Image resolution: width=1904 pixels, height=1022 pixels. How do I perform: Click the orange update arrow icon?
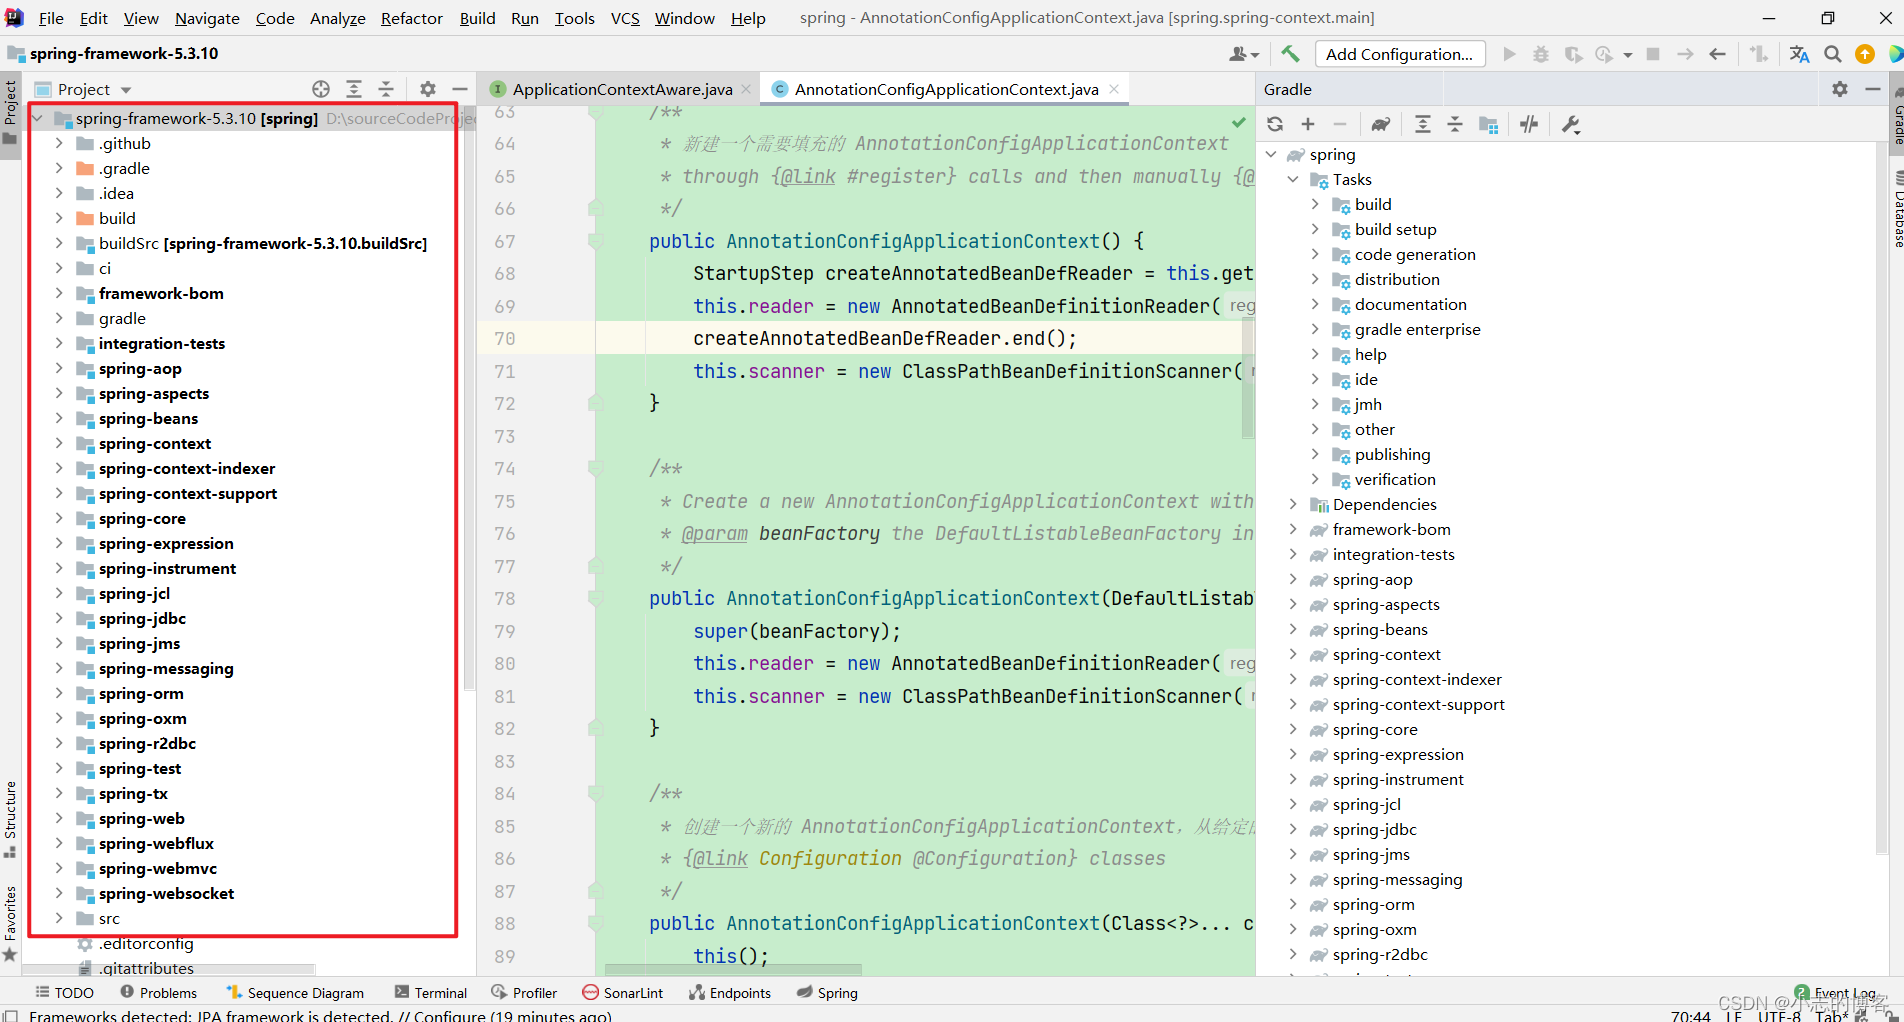tap(1865, 54)
